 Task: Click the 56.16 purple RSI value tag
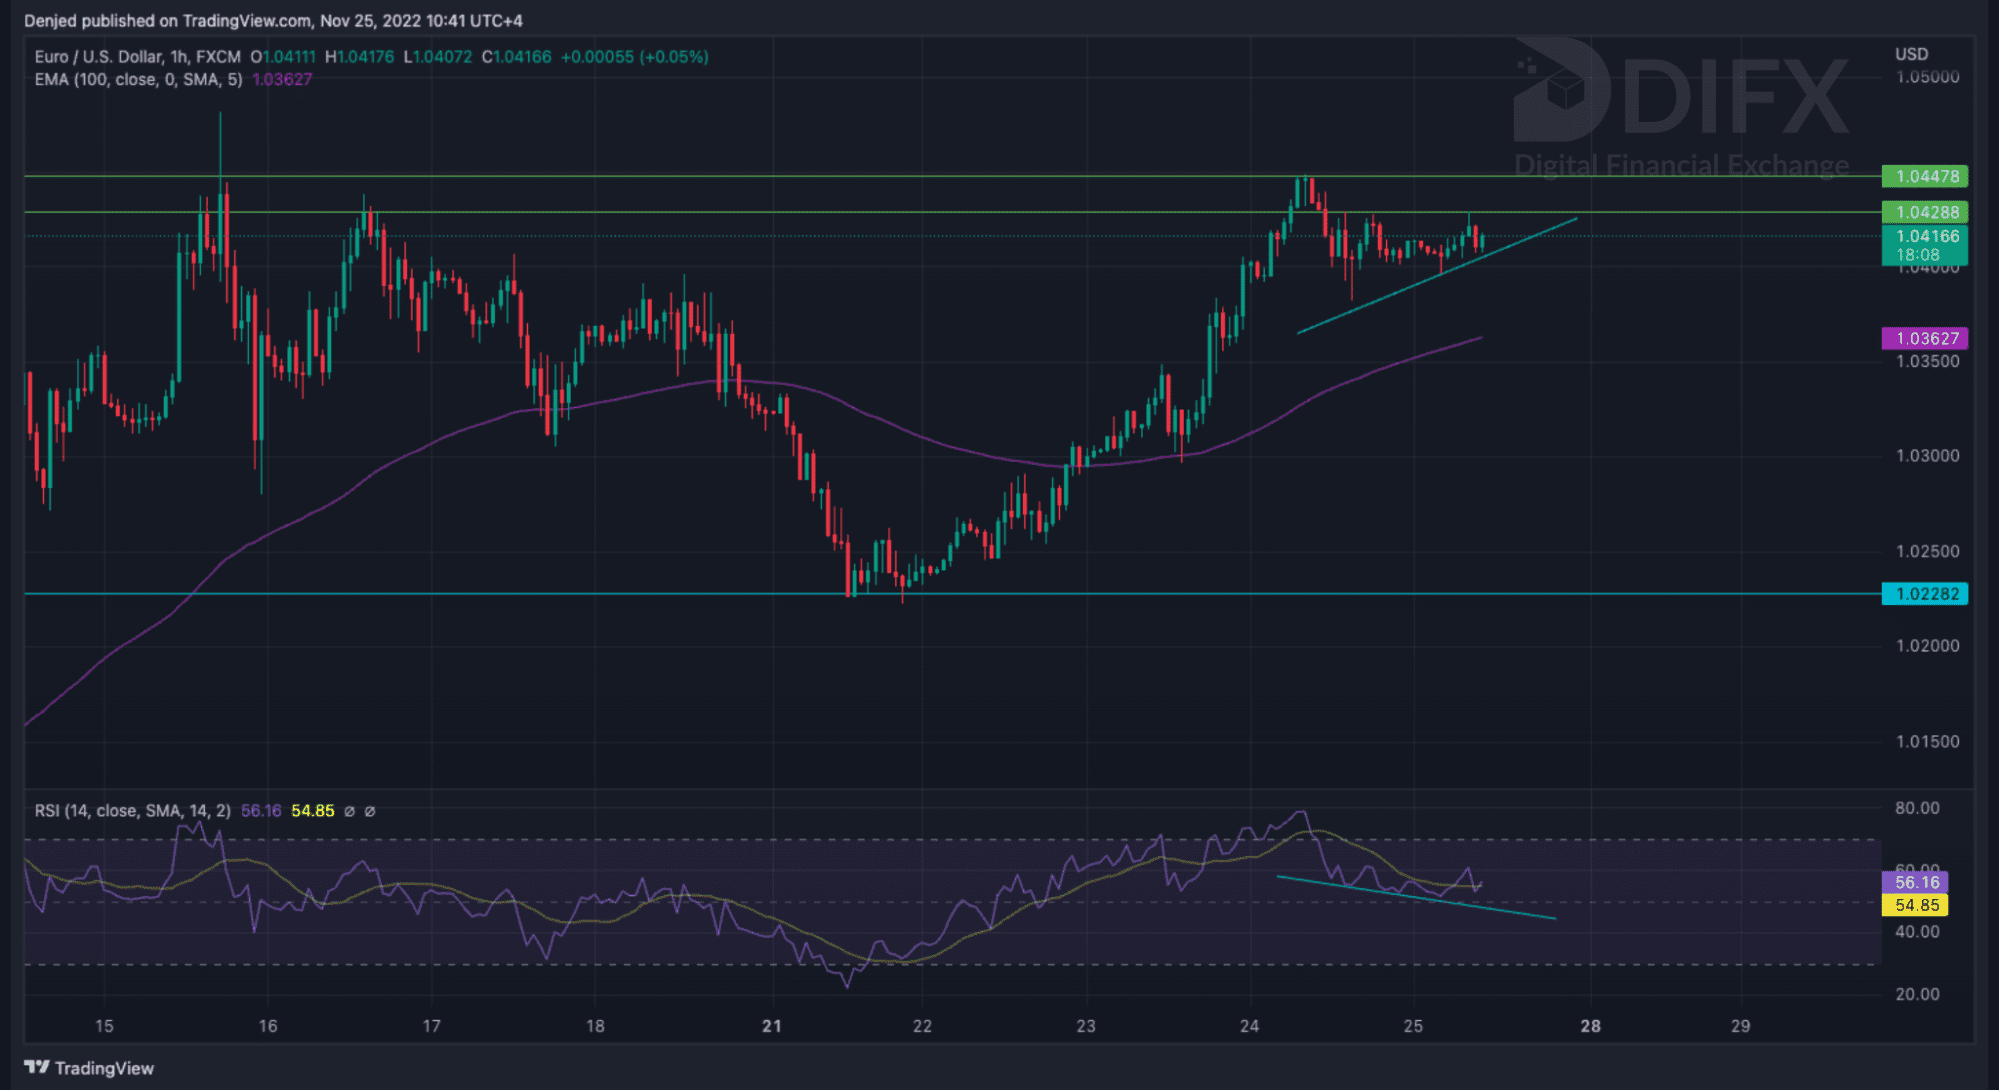click(x=1915, y=882)
